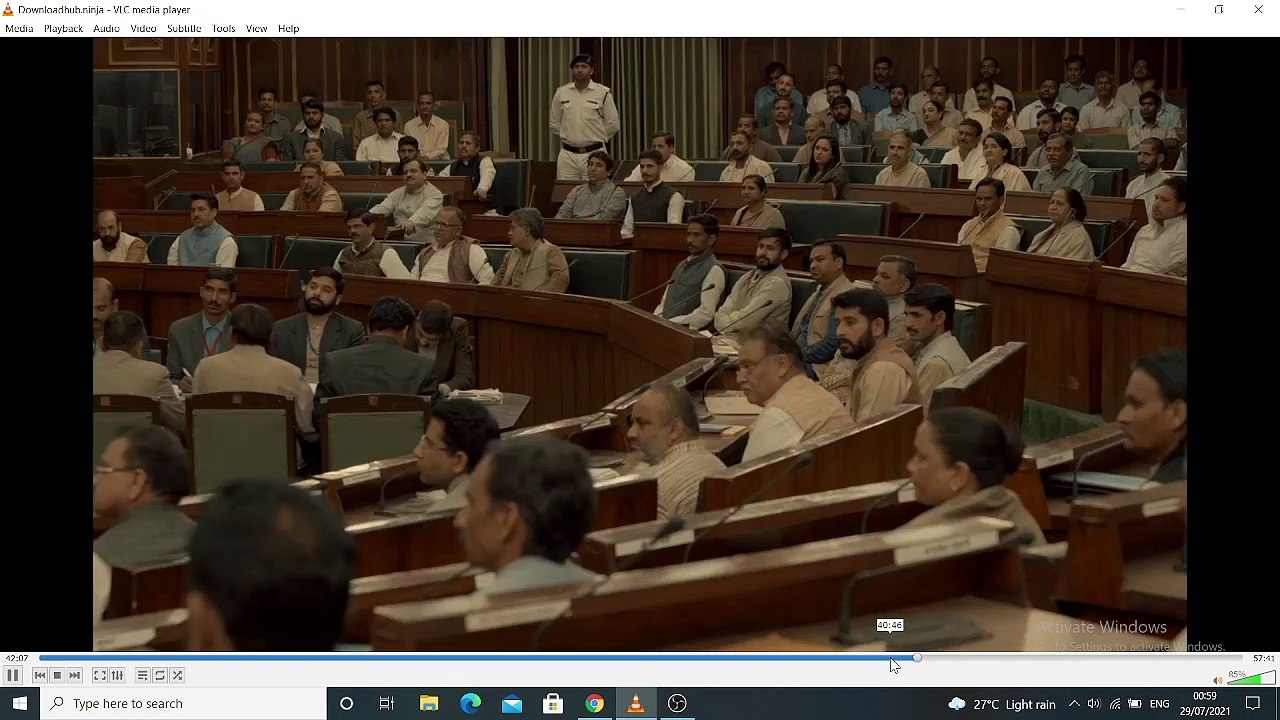Focus the Type here to search box
The height and width of the screenshot is (720, 1280).
pos(184,704)
